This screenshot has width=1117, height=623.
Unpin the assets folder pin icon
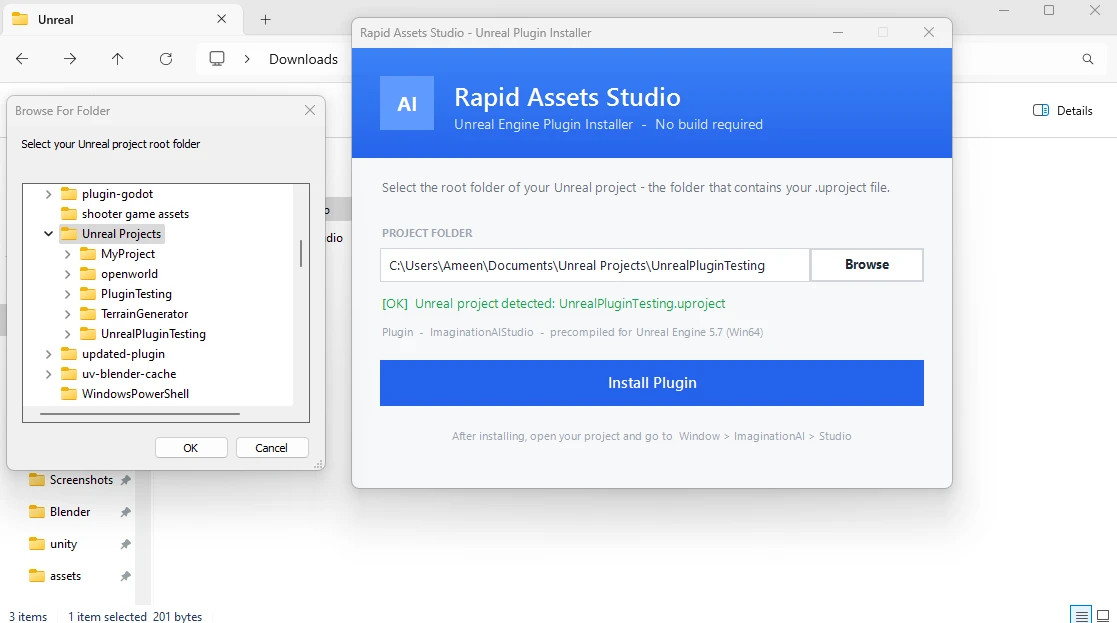pos(125,576)
